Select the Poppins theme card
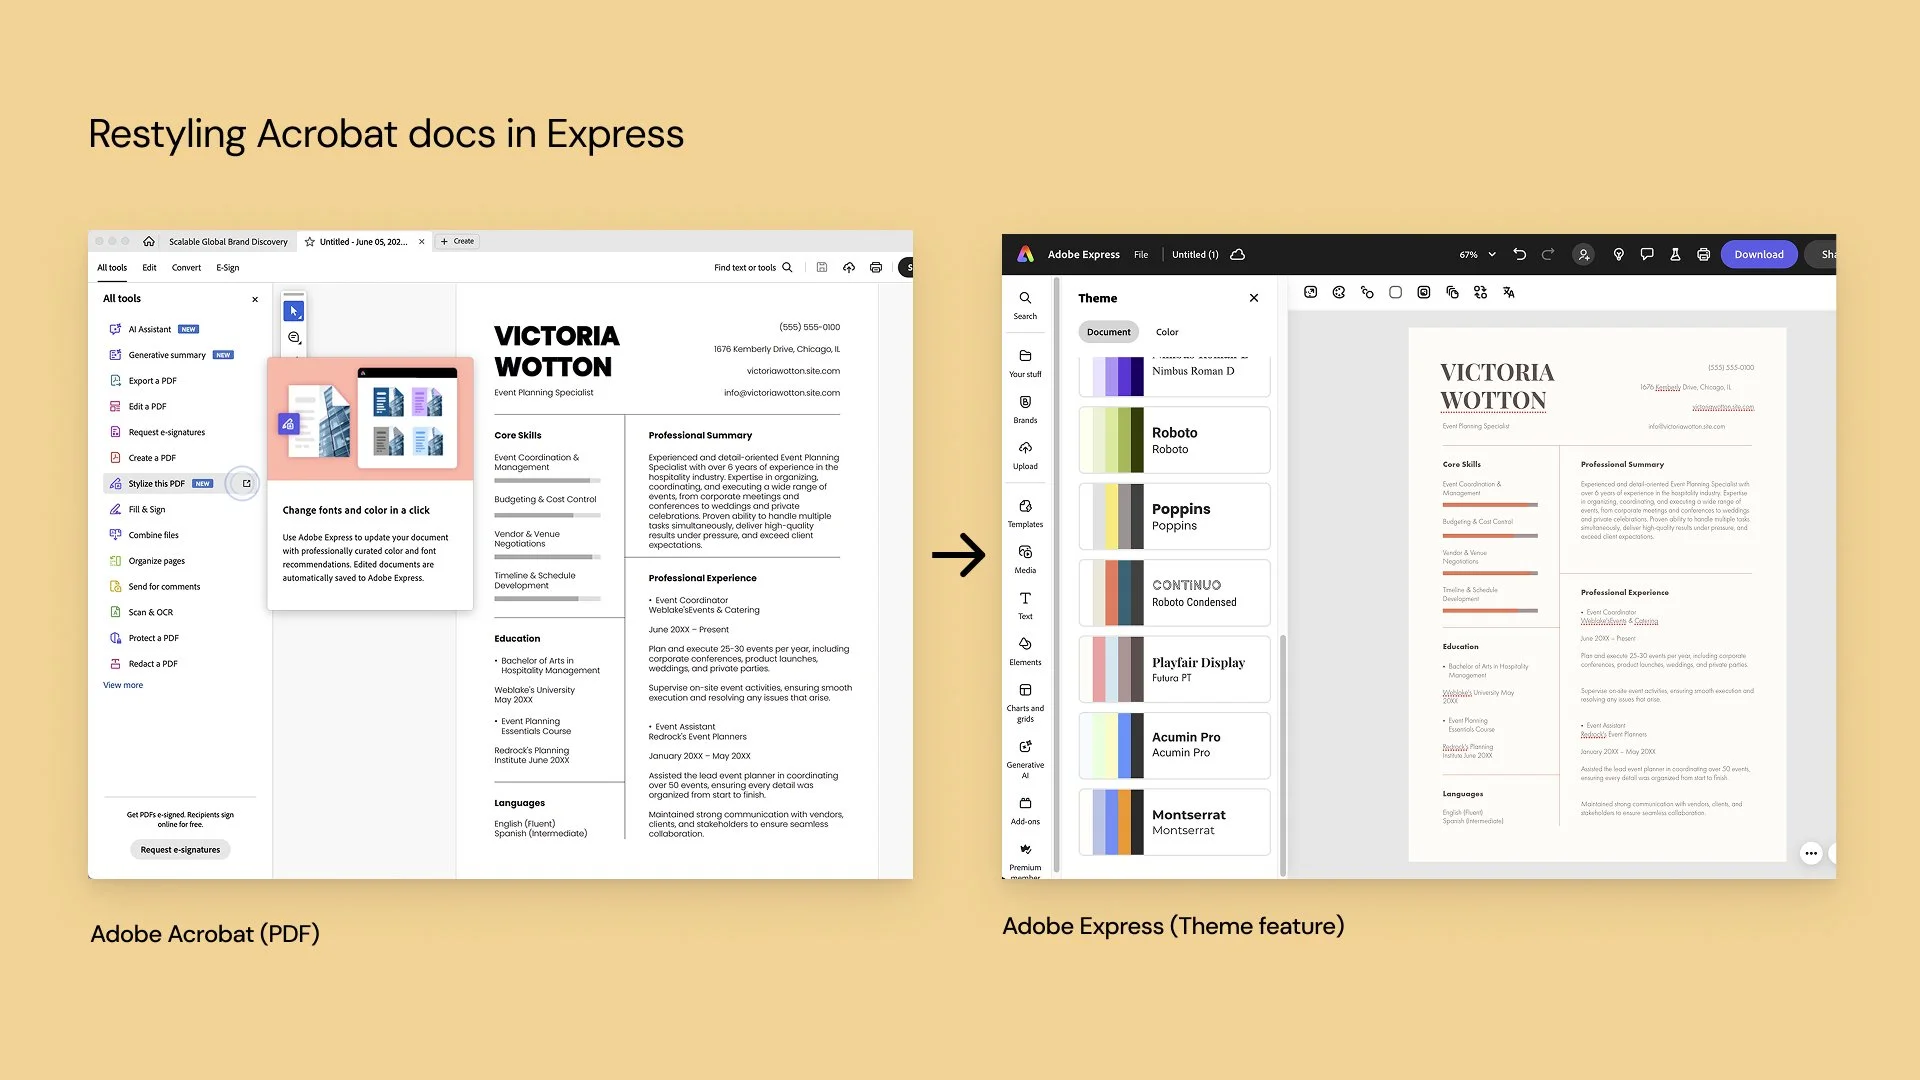This screenshot has width=1920, height=1080. click(1175, 516)
